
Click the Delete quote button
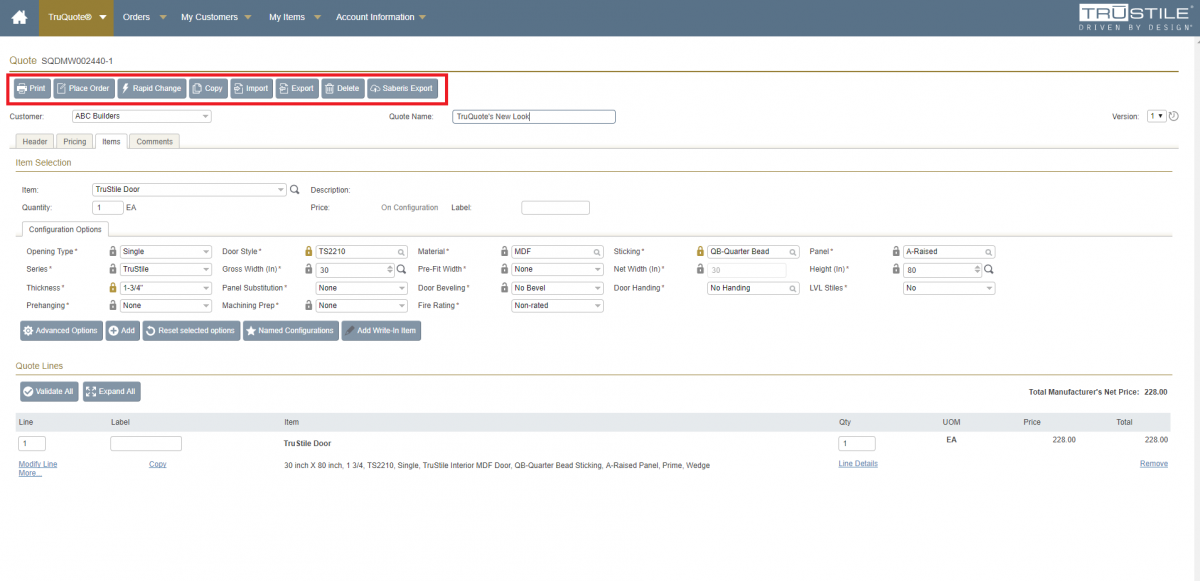pos(343,88)
